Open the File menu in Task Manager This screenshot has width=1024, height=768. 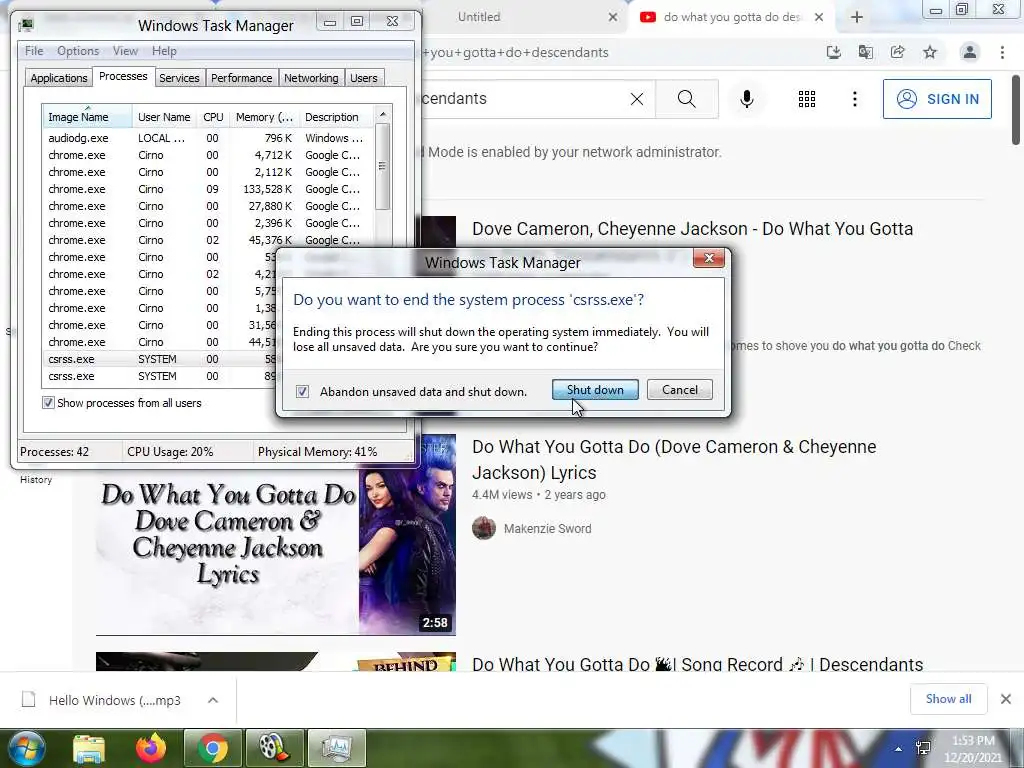coord(34,51)
